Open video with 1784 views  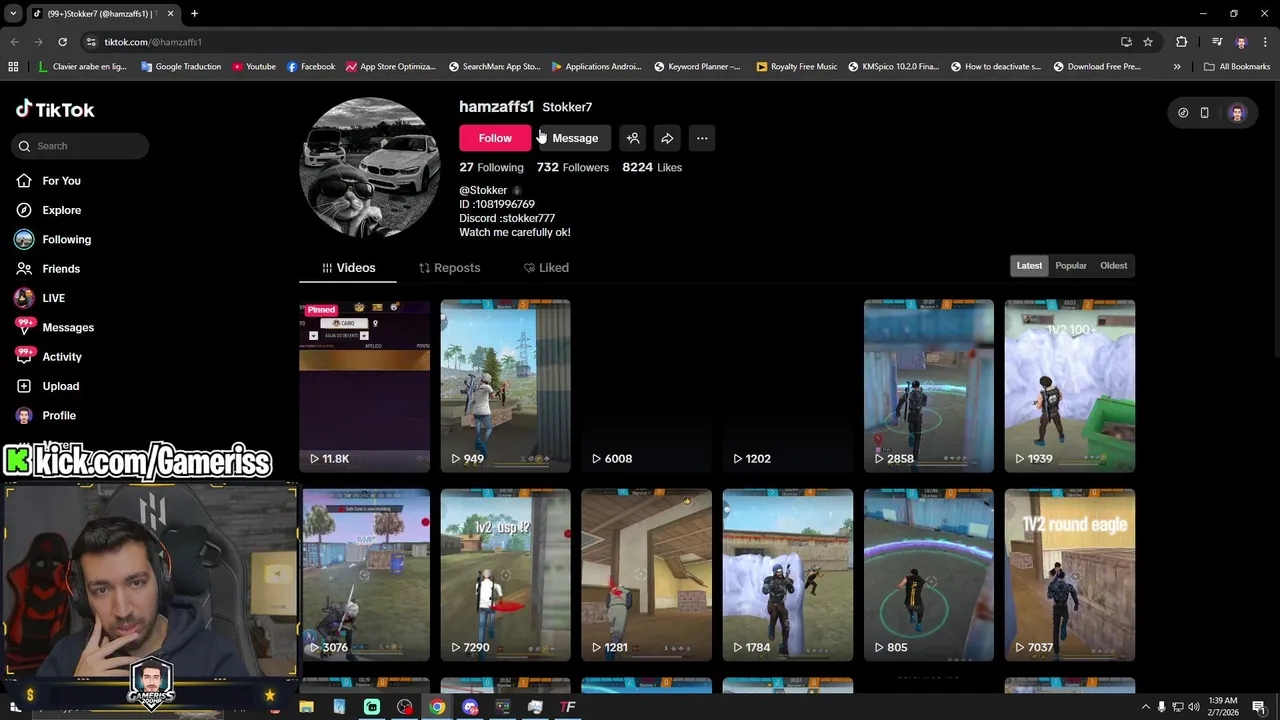pyautogui.click(x=787, y=575)
